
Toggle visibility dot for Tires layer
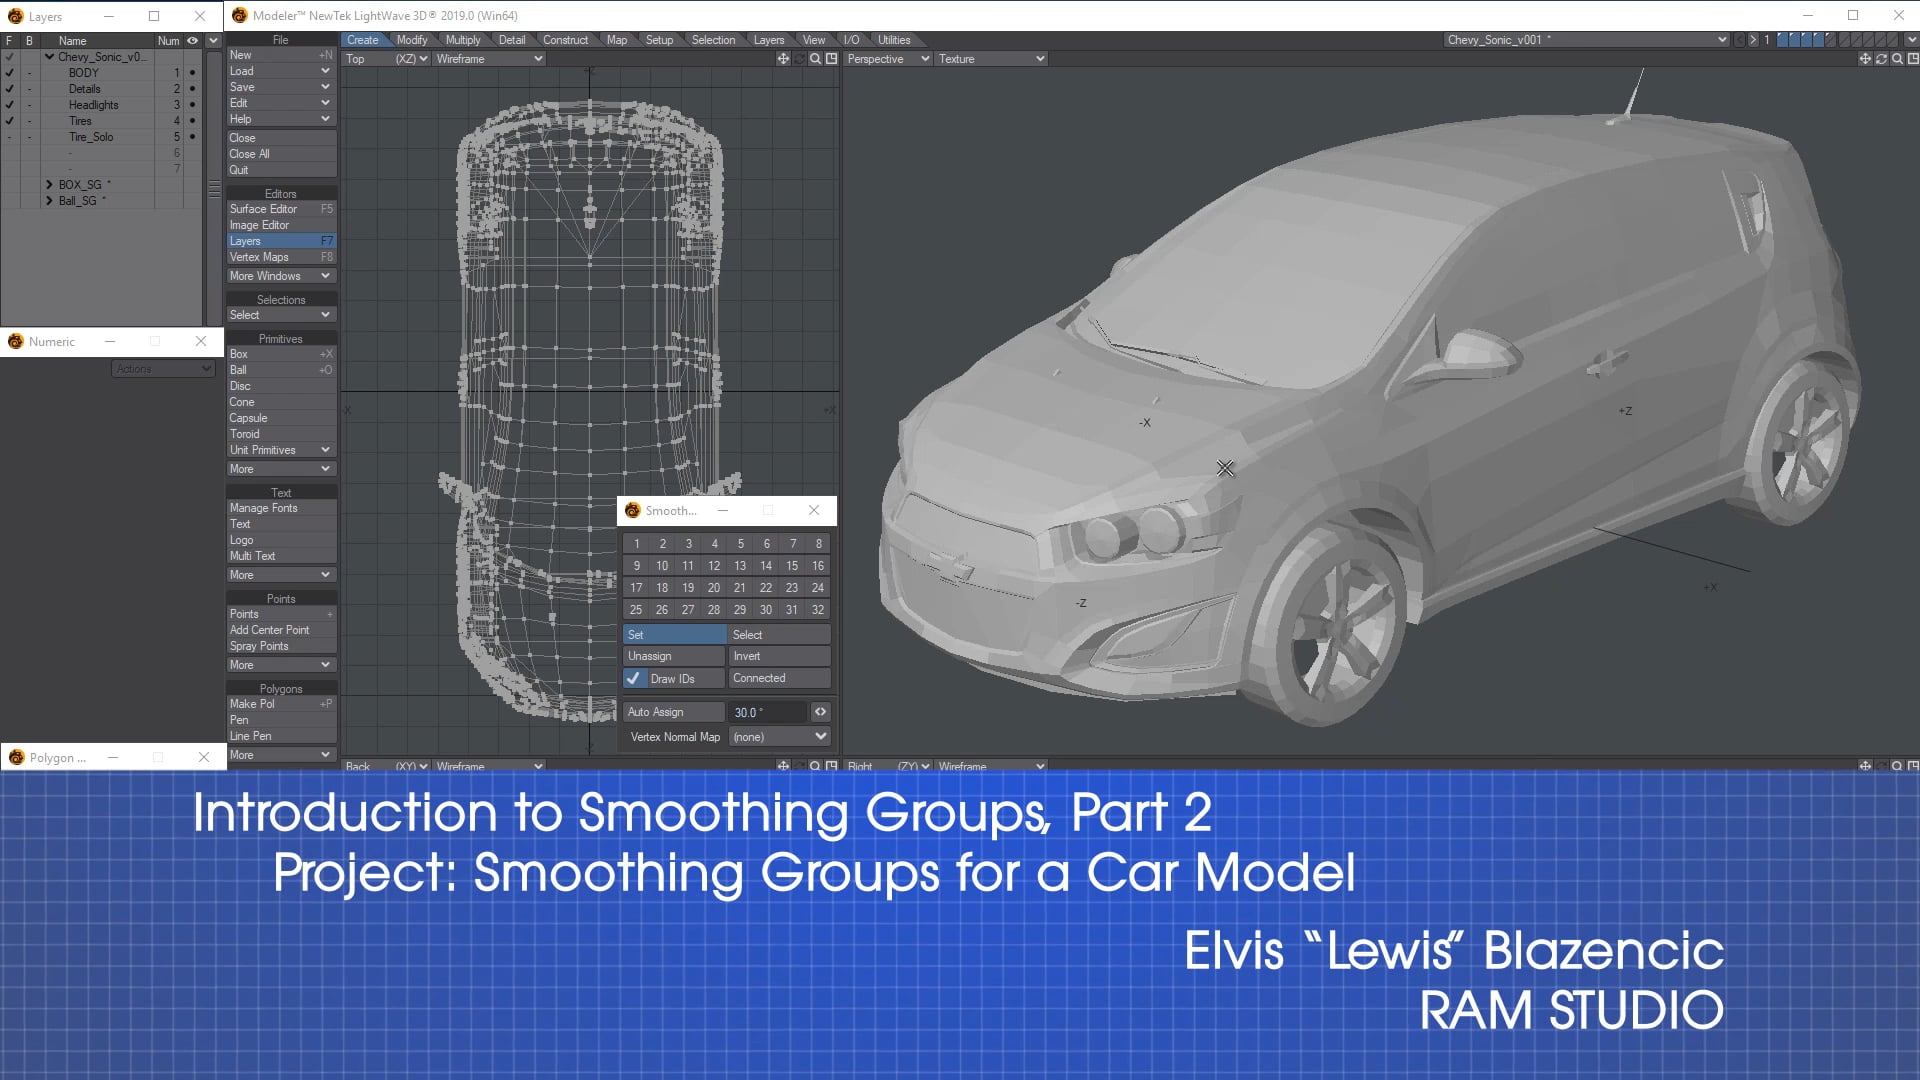click(x=192, y=121)
